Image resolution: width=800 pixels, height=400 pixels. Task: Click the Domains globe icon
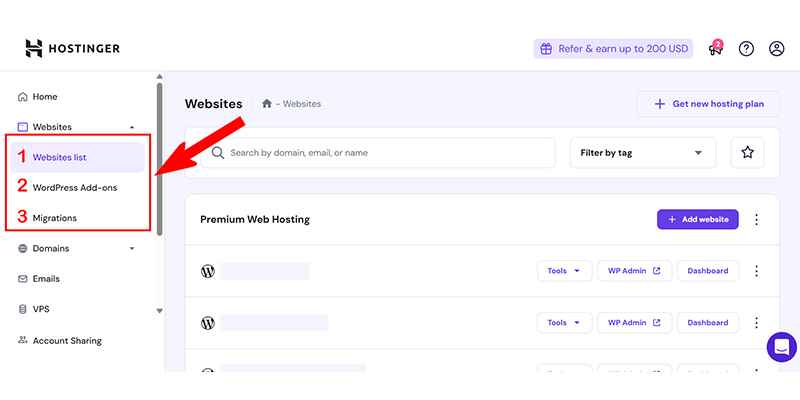(22, 248)
